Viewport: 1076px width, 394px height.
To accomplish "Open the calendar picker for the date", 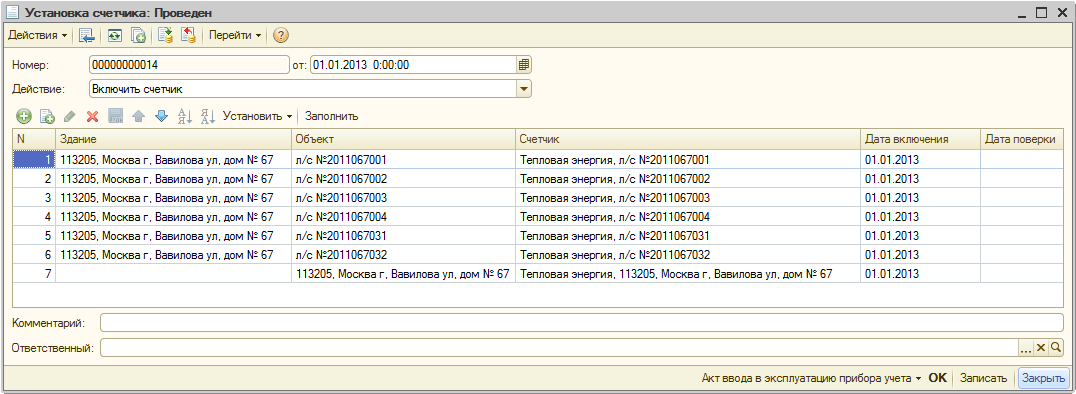I will click(524, 65).
